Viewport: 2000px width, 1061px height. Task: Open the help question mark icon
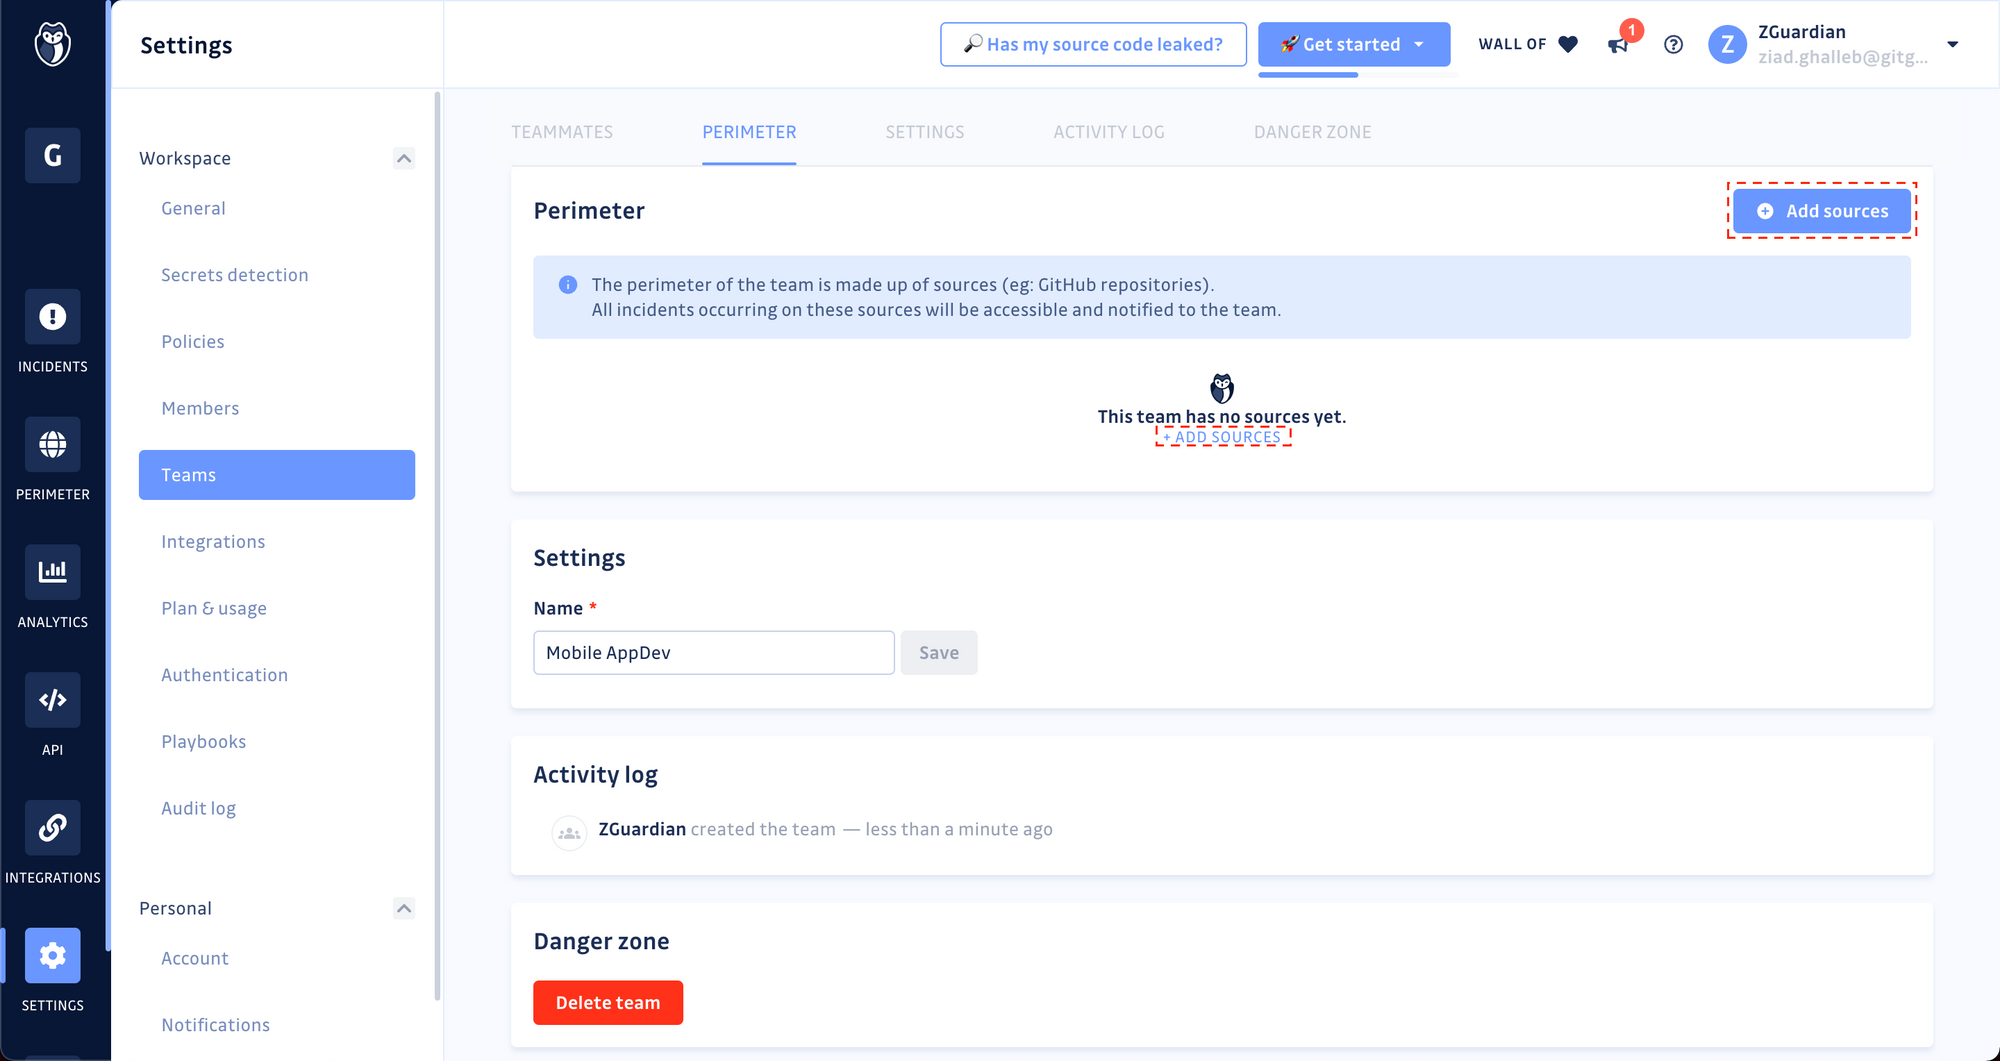click(x=1673, y=44)
